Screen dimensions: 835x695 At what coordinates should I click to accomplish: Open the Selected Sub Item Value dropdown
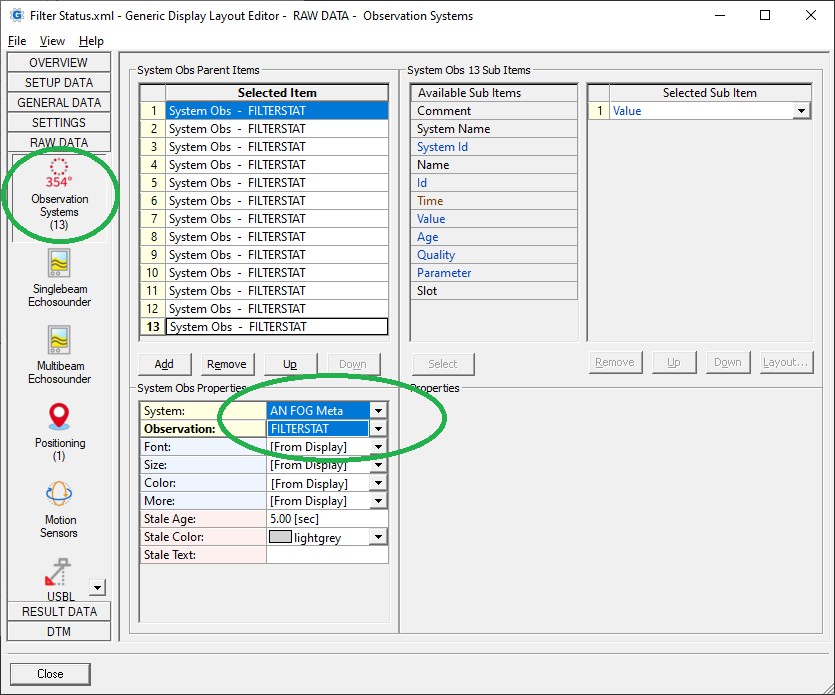(801, 111)
